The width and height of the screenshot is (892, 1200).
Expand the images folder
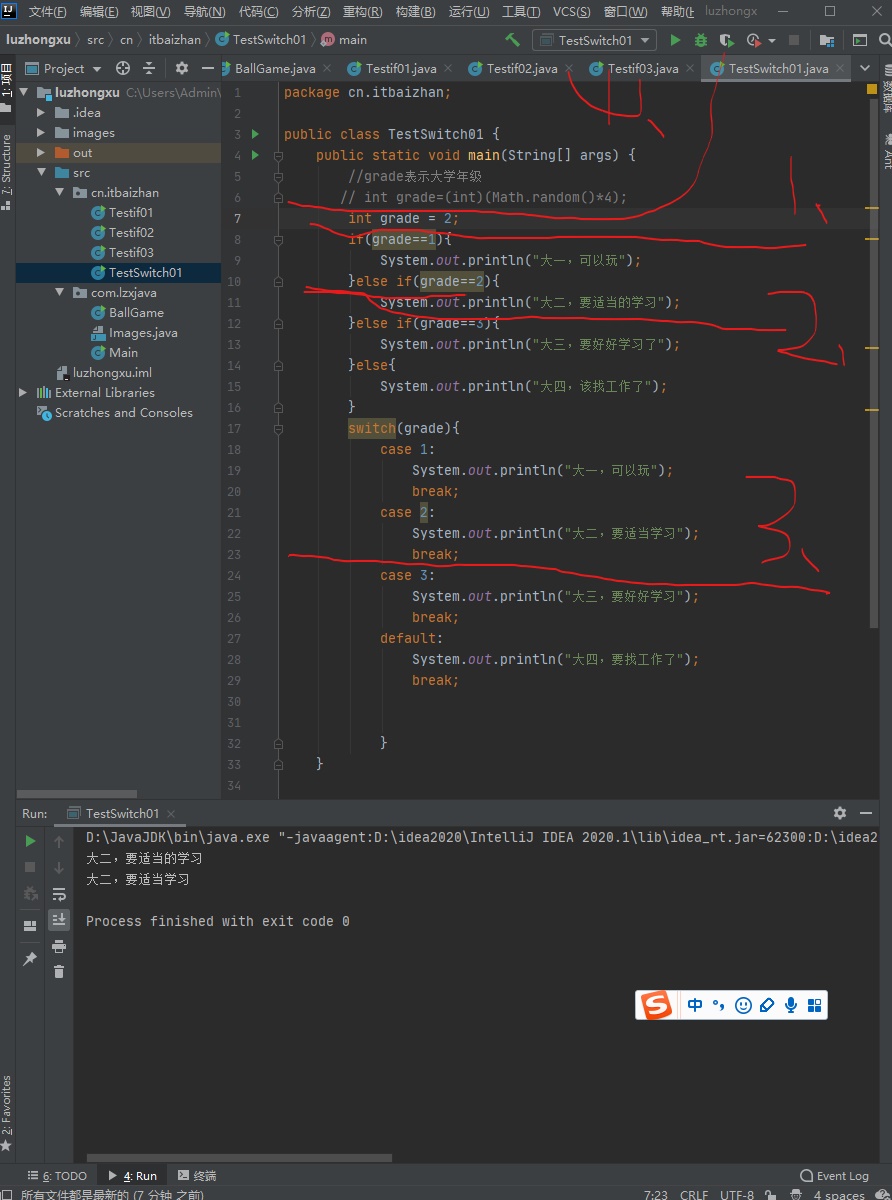(41, 133)
